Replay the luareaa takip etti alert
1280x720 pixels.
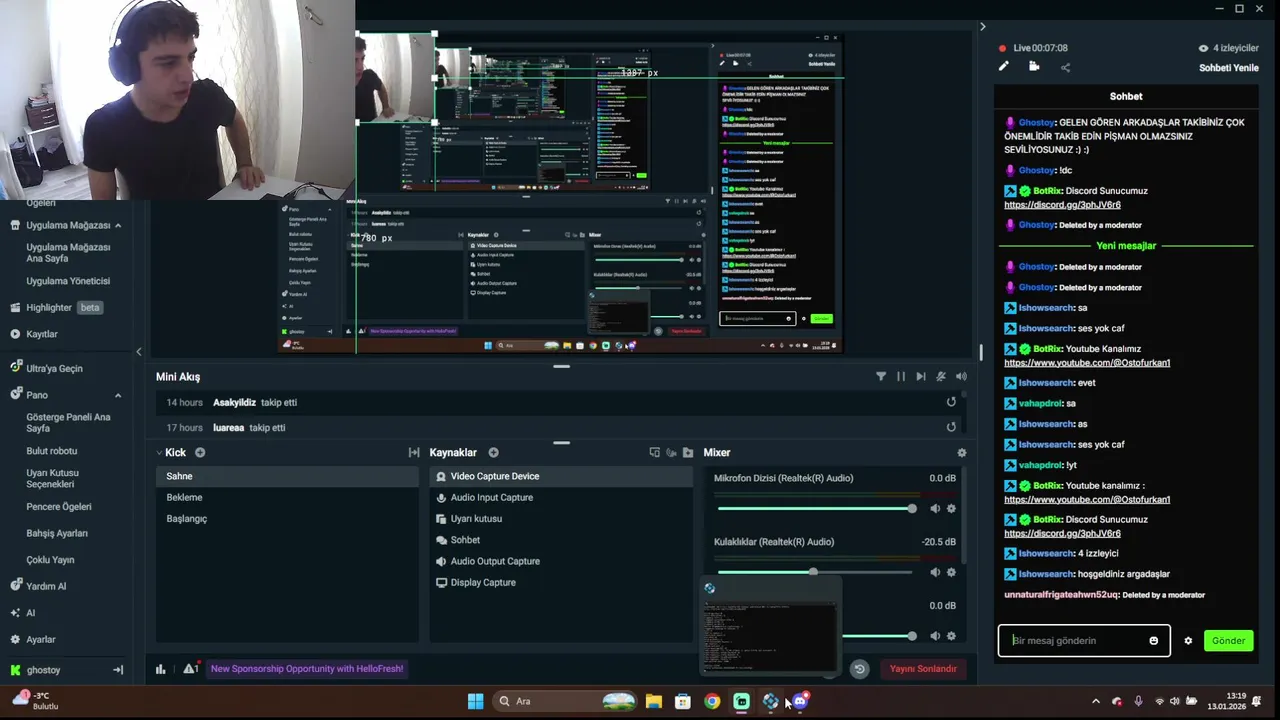[x=951, y=427]
